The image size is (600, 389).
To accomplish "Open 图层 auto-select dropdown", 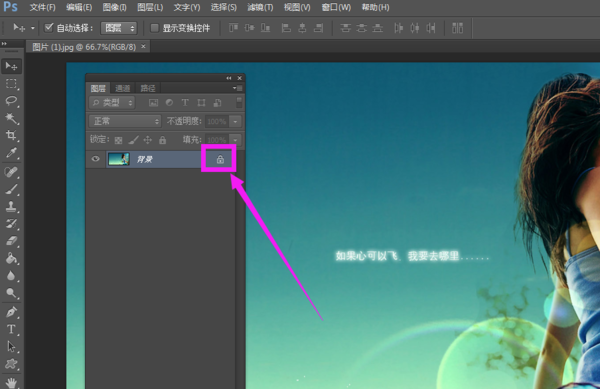I will coord(119,28).
